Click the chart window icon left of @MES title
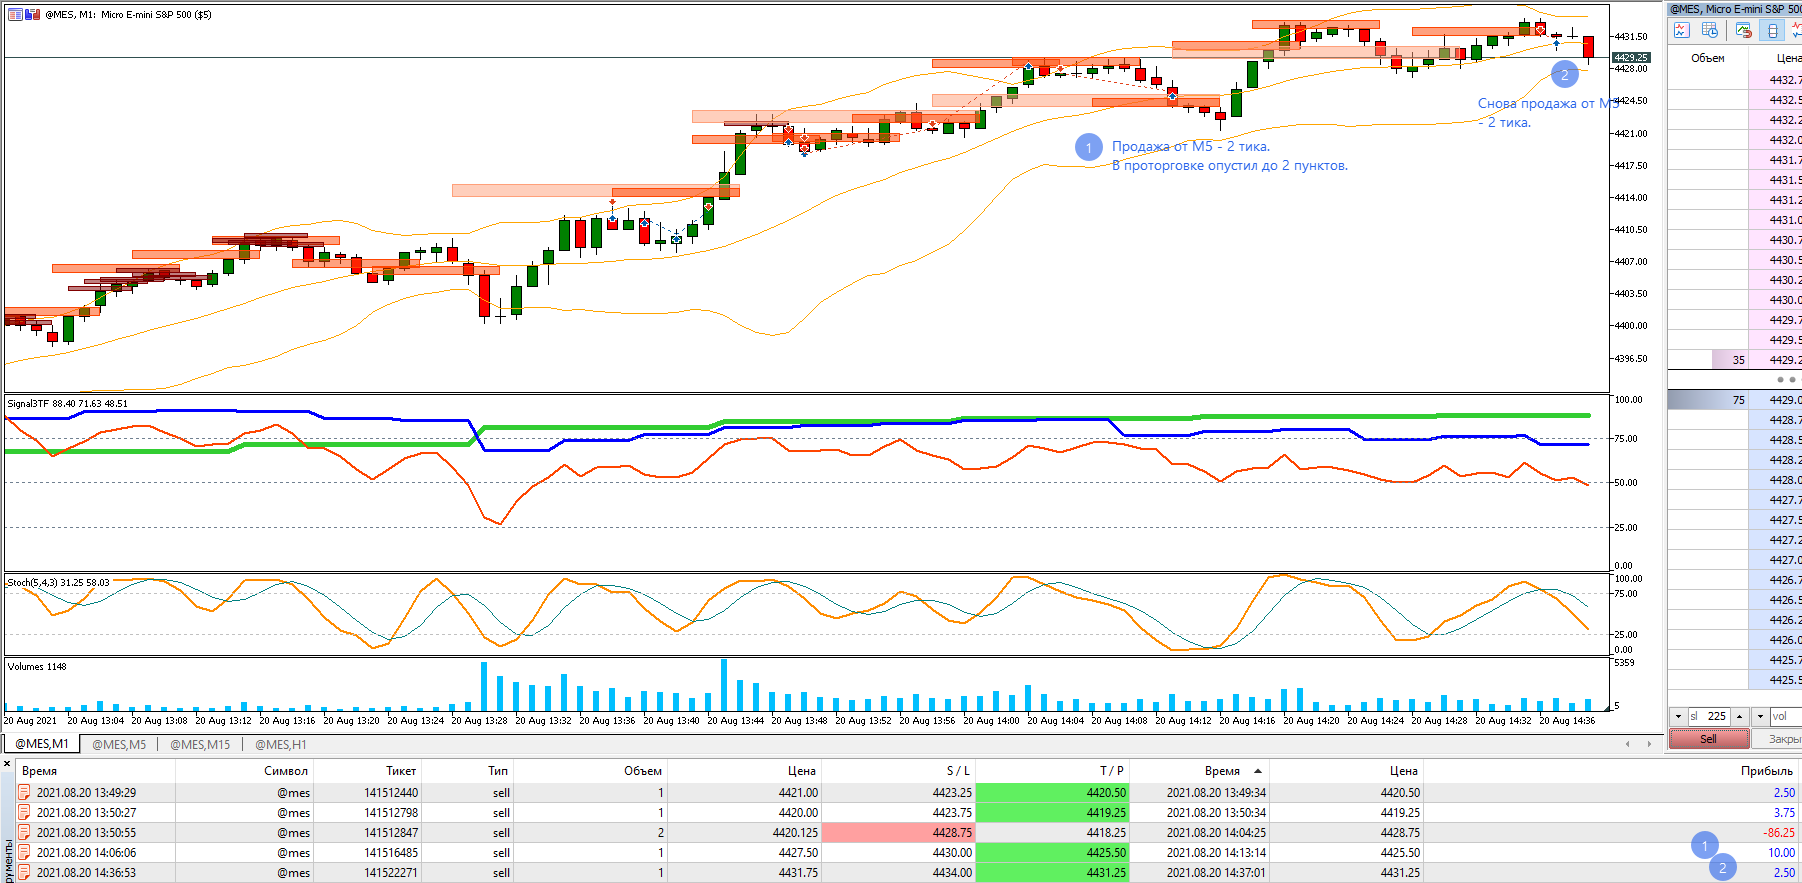The width and height of the screenshot is (1802, 883). [x=15, y=15]
